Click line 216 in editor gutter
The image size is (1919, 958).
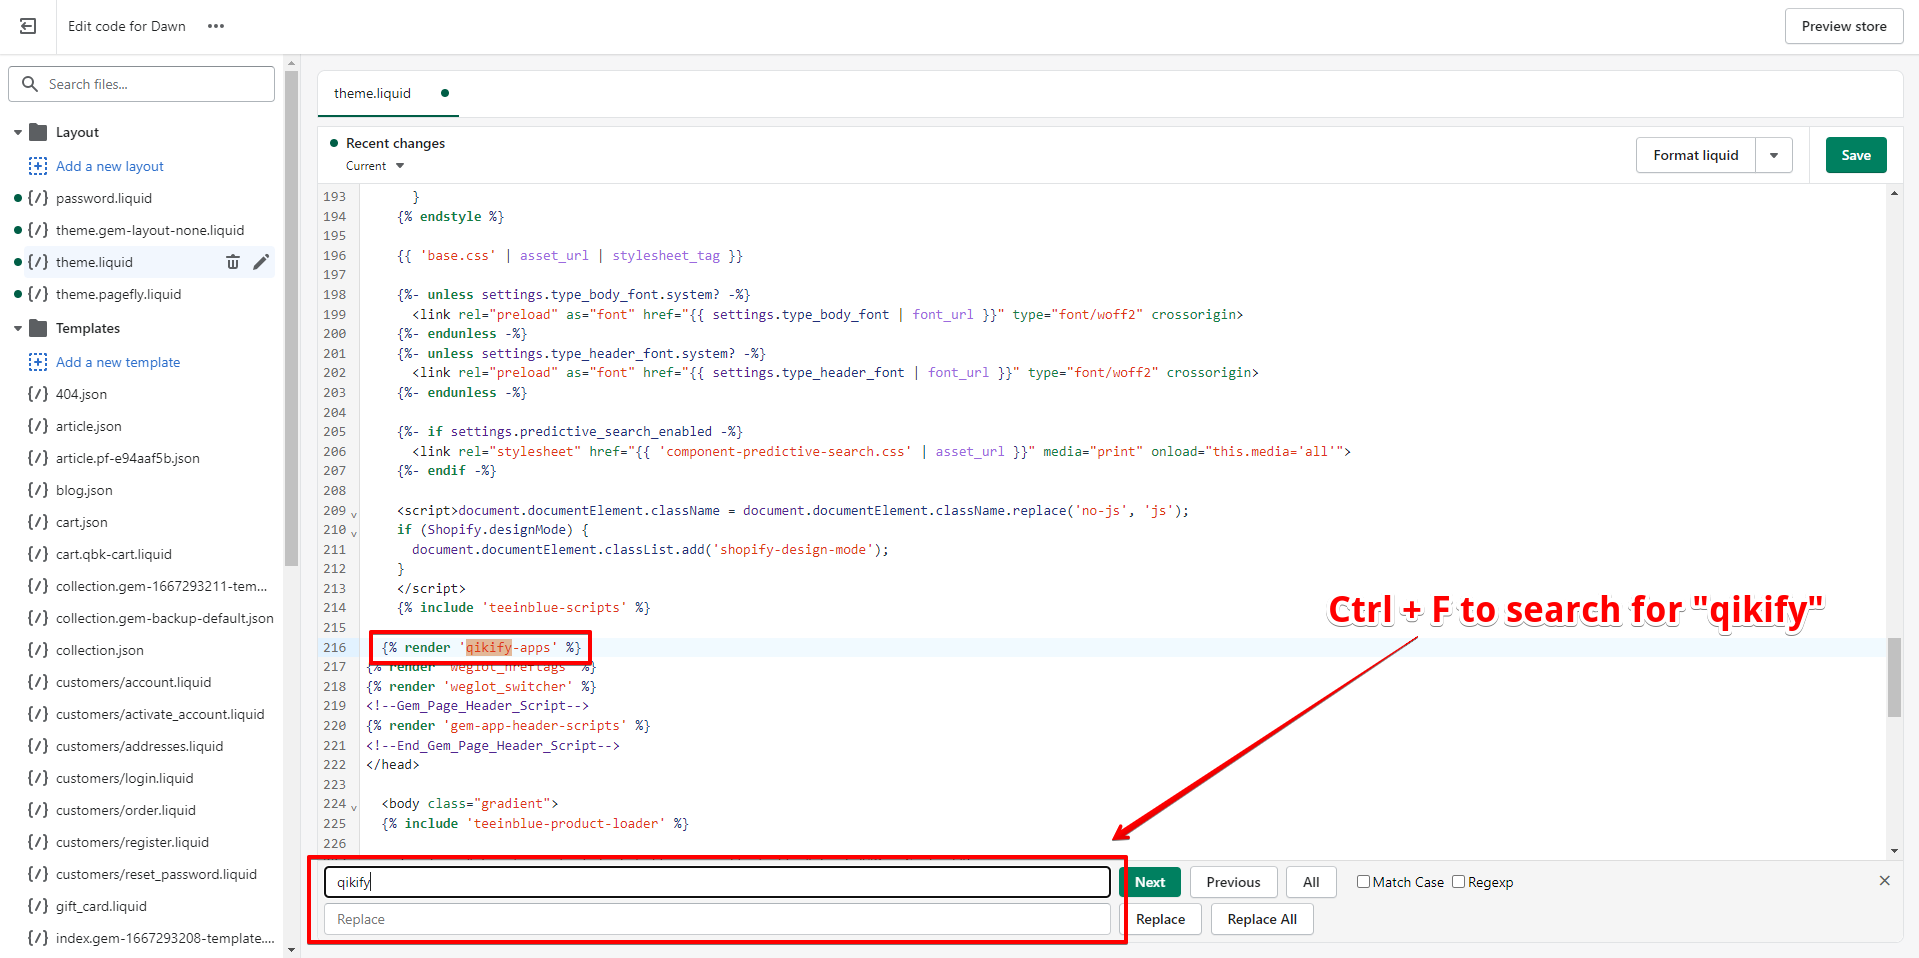[334, 647]
